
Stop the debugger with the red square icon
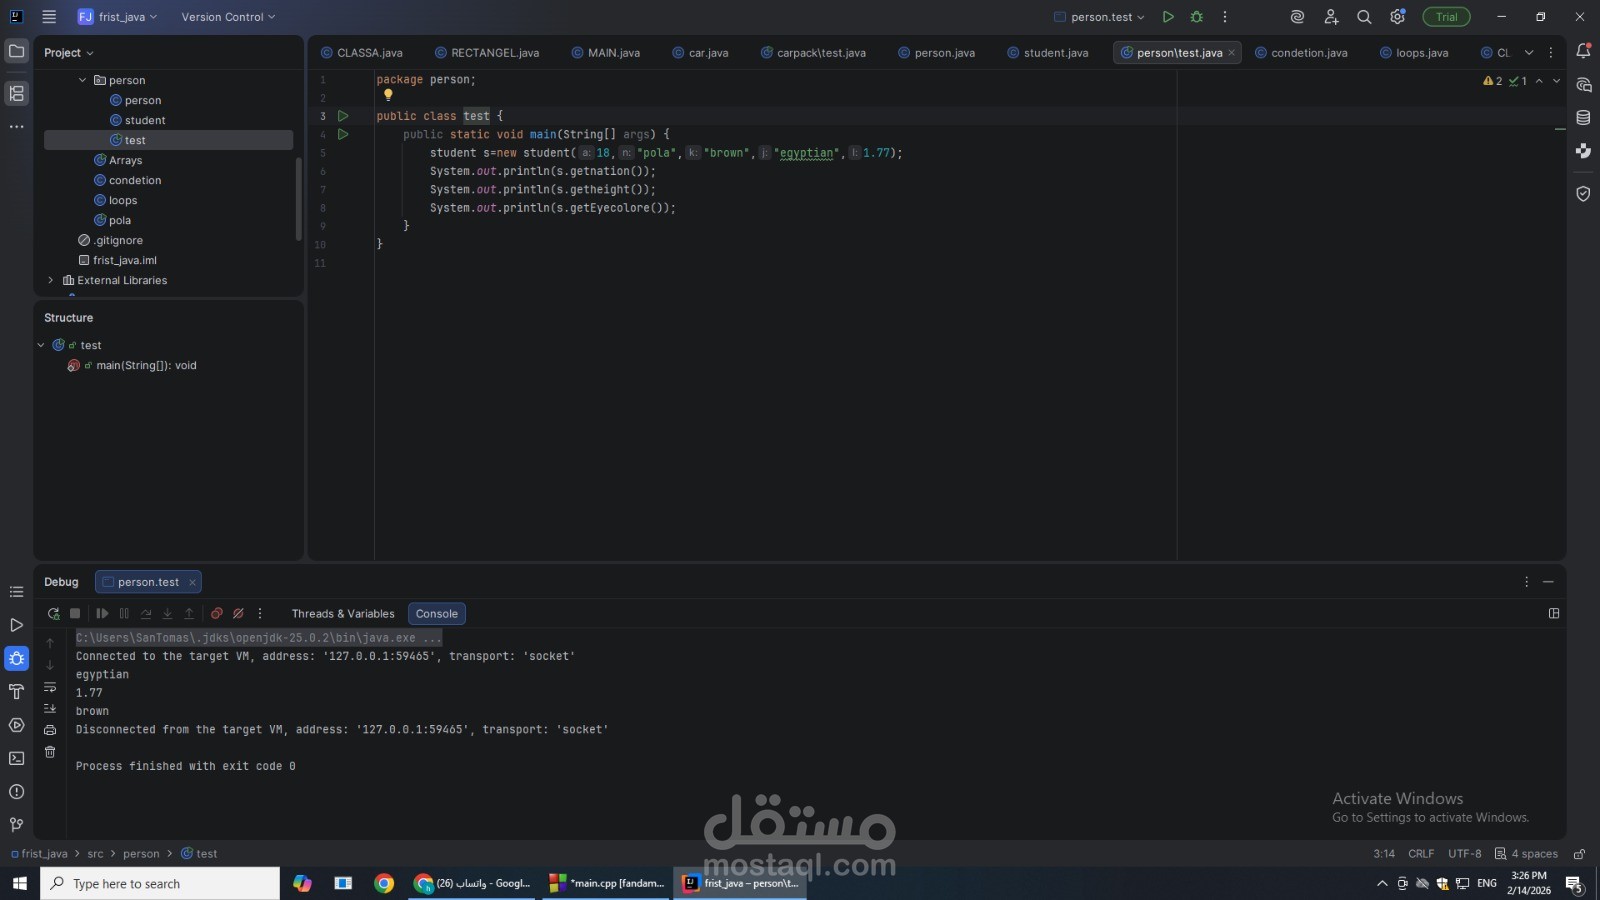[x=75, y=613]
